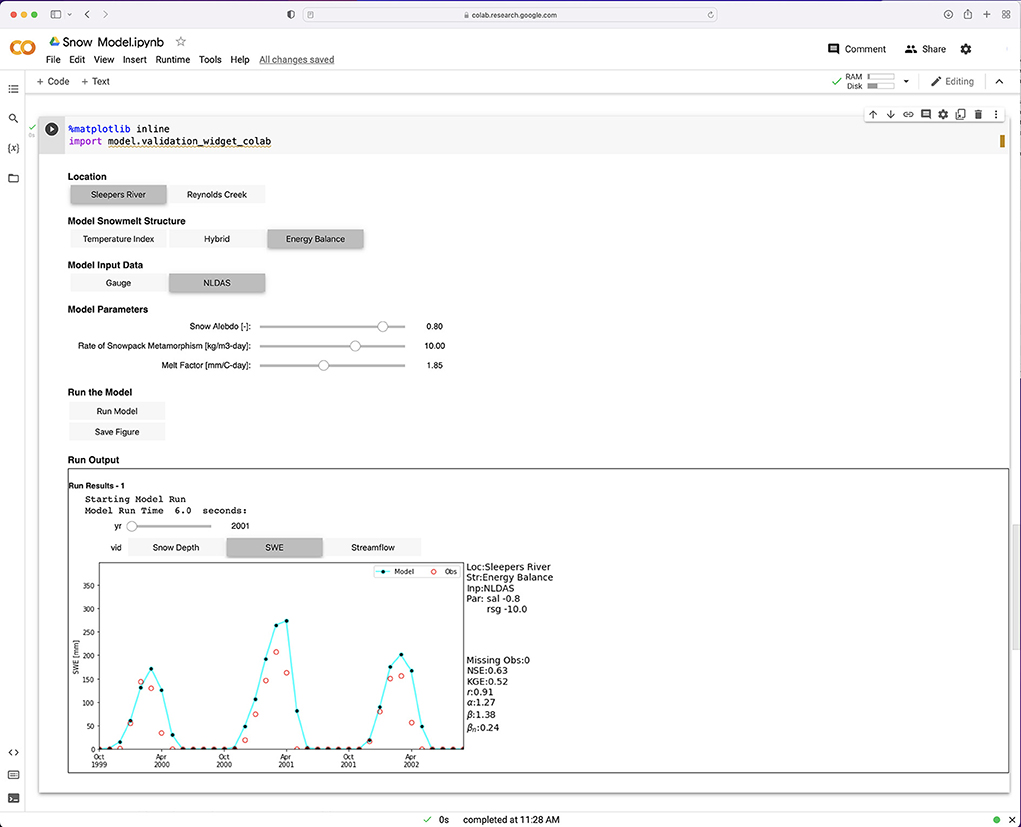
Task: Click the Snowpack Metamorphism rate slider handle
Action: [x=355, y=346]
